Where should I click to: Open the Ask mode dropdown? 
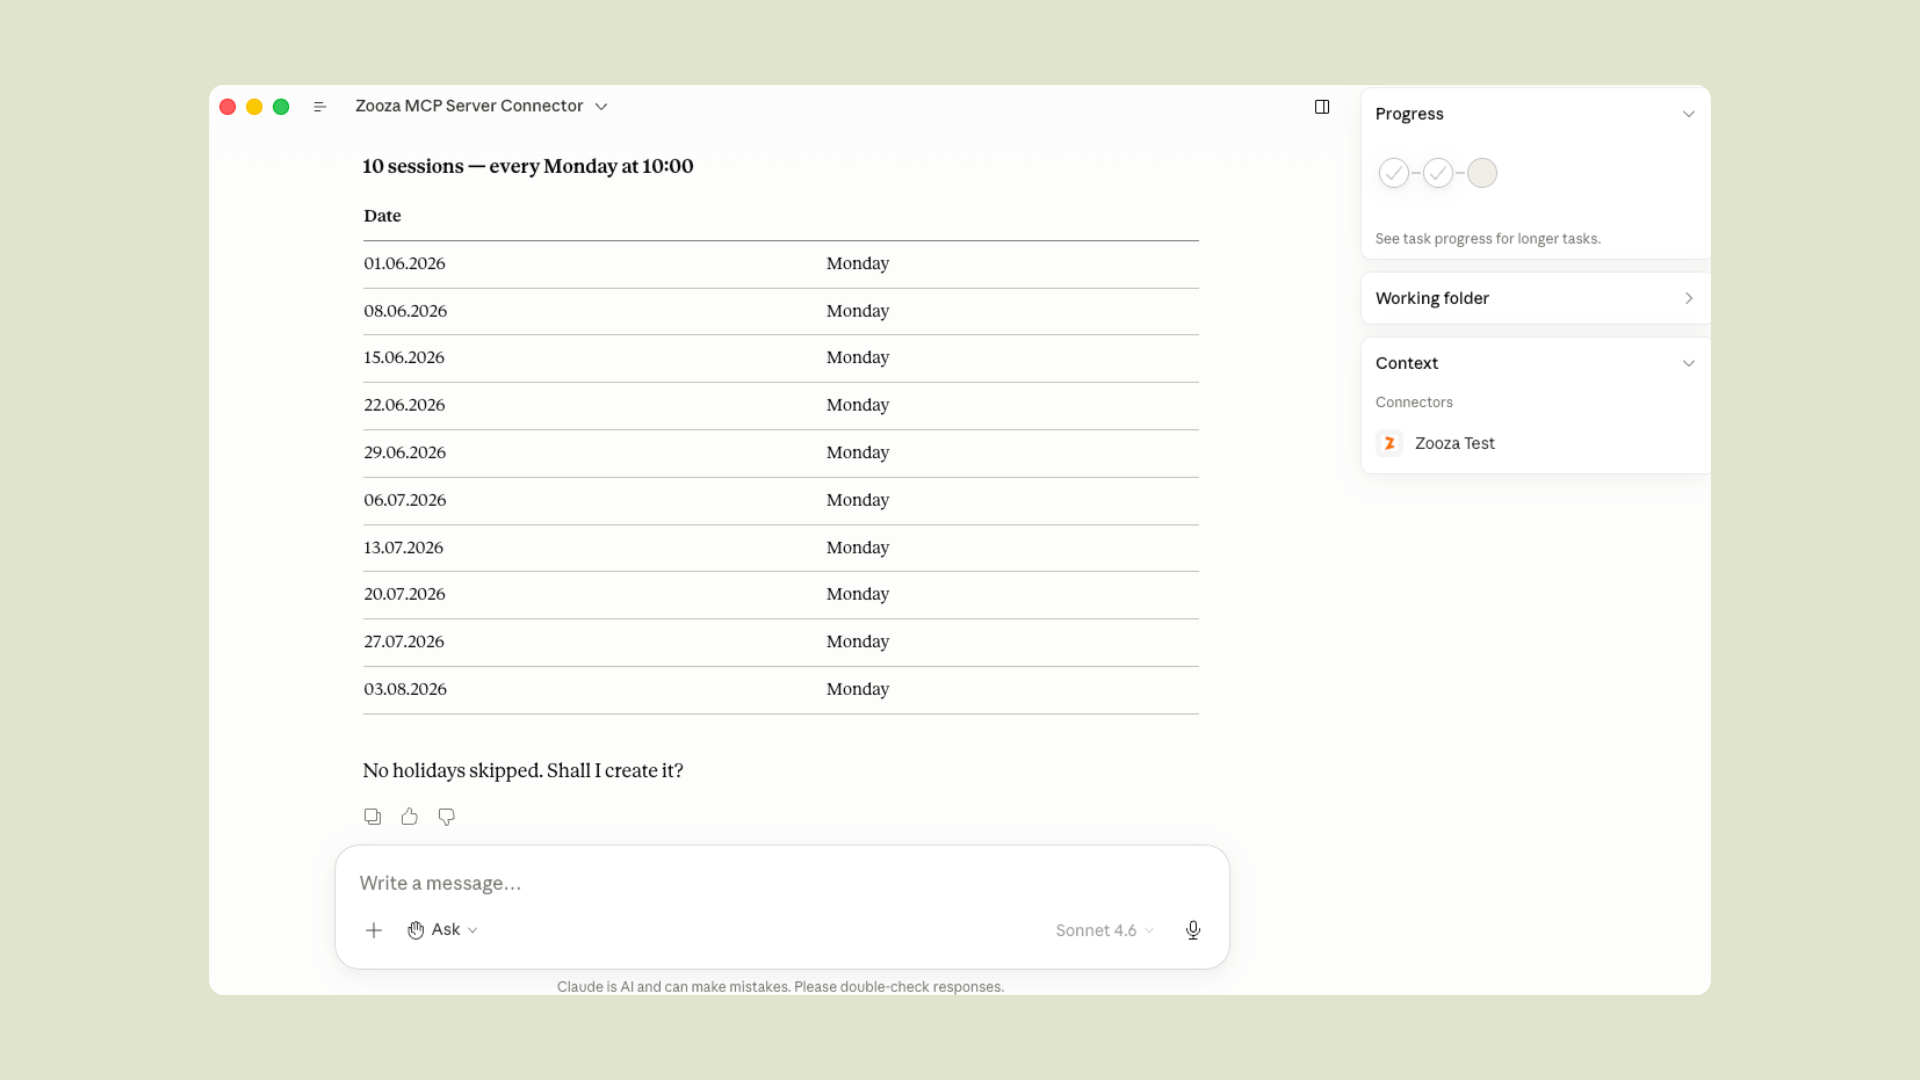coord(443,930)
